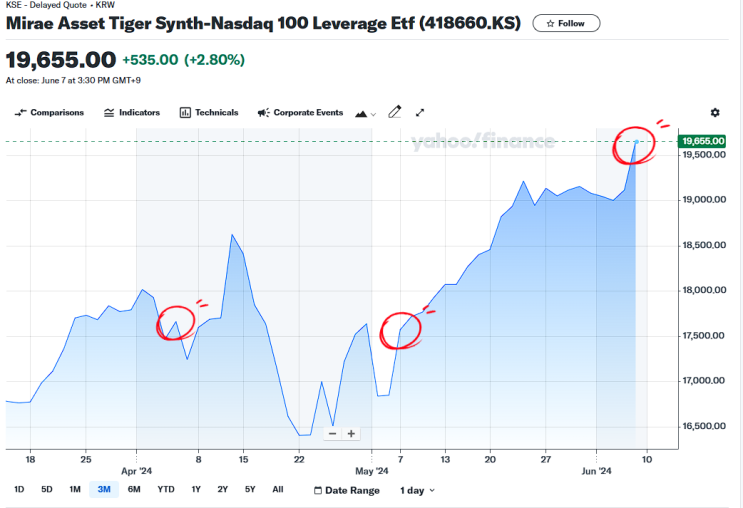This screenshot has height=508, width=743.
Task: Click the Follow star button
Action: pos(566,23)
